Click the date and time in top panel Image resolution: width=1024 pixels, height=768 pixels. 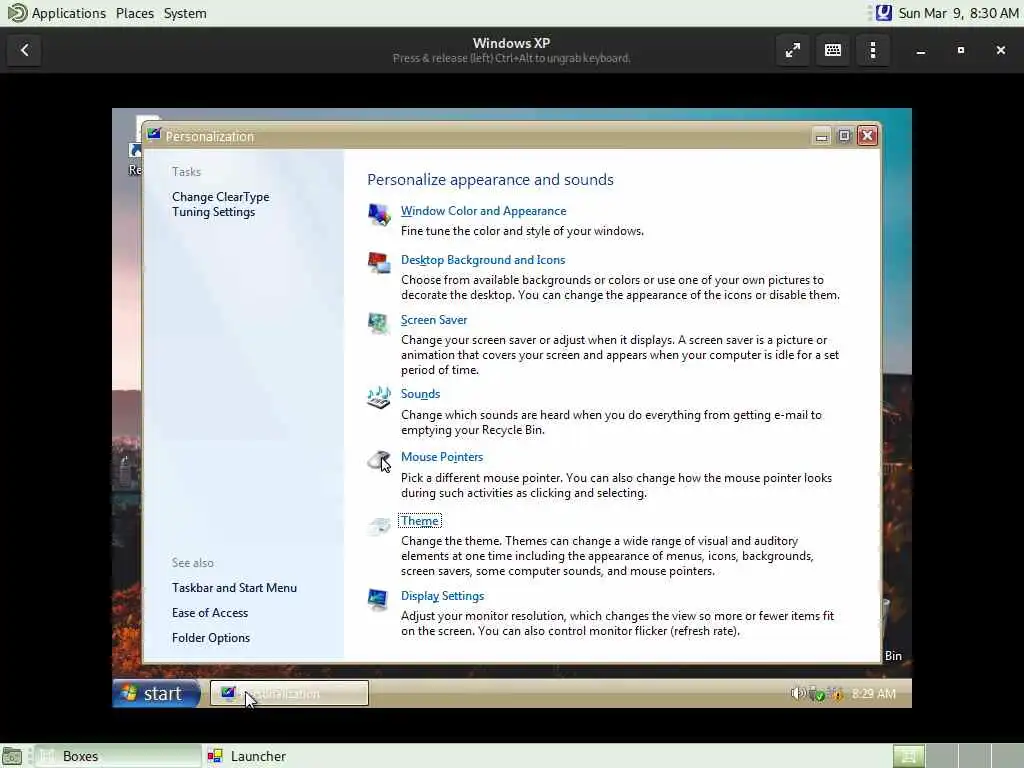(x=957, y=13)
